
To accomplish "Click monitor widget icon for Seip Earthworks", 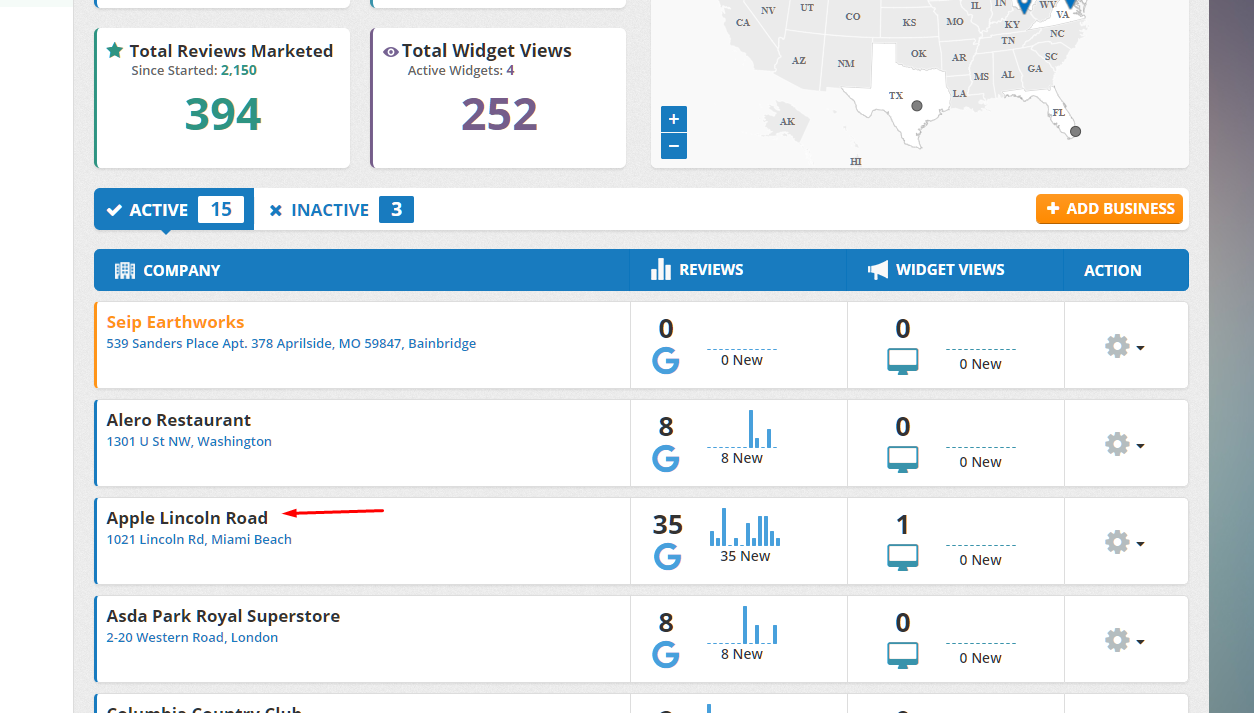I will 903,362.
